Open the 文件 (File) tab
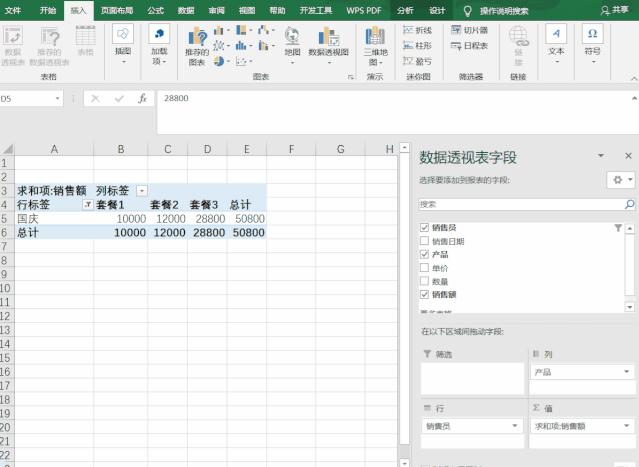The width and height of the screenshot is (639, 467). 13,11
